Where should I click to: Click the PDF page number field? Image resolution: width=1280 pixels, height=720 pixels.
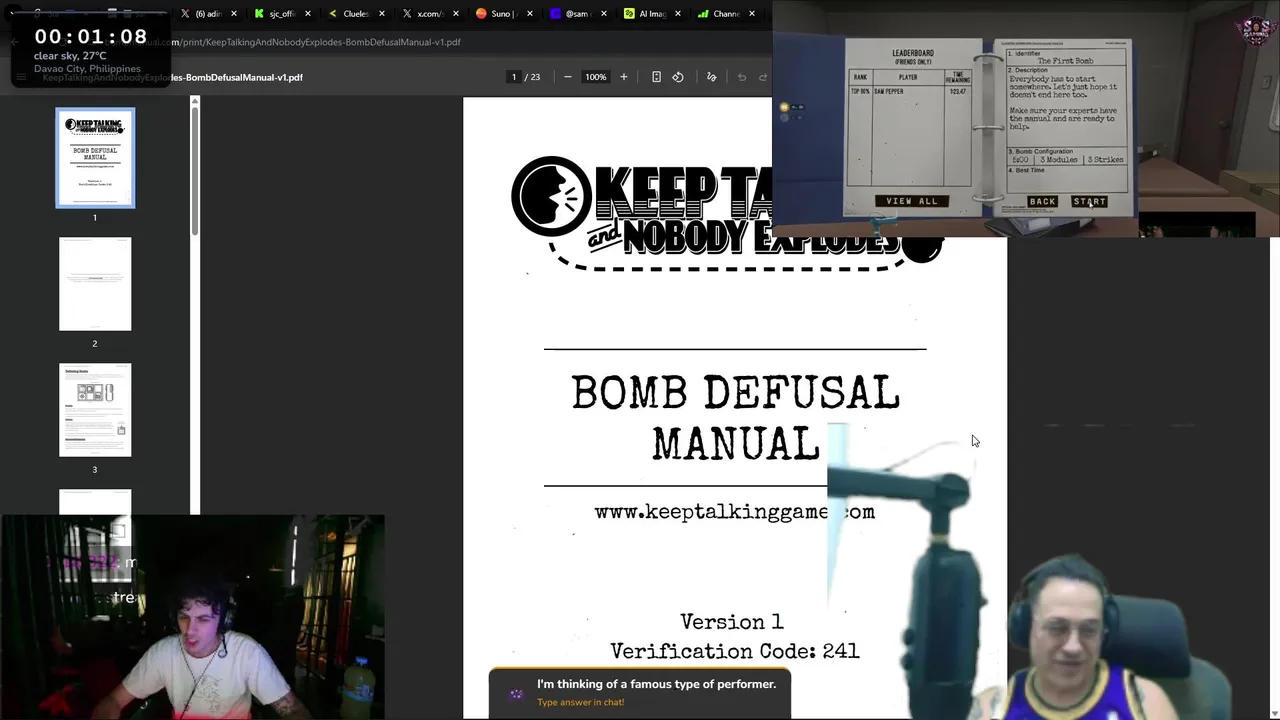(x=514, y=77)
